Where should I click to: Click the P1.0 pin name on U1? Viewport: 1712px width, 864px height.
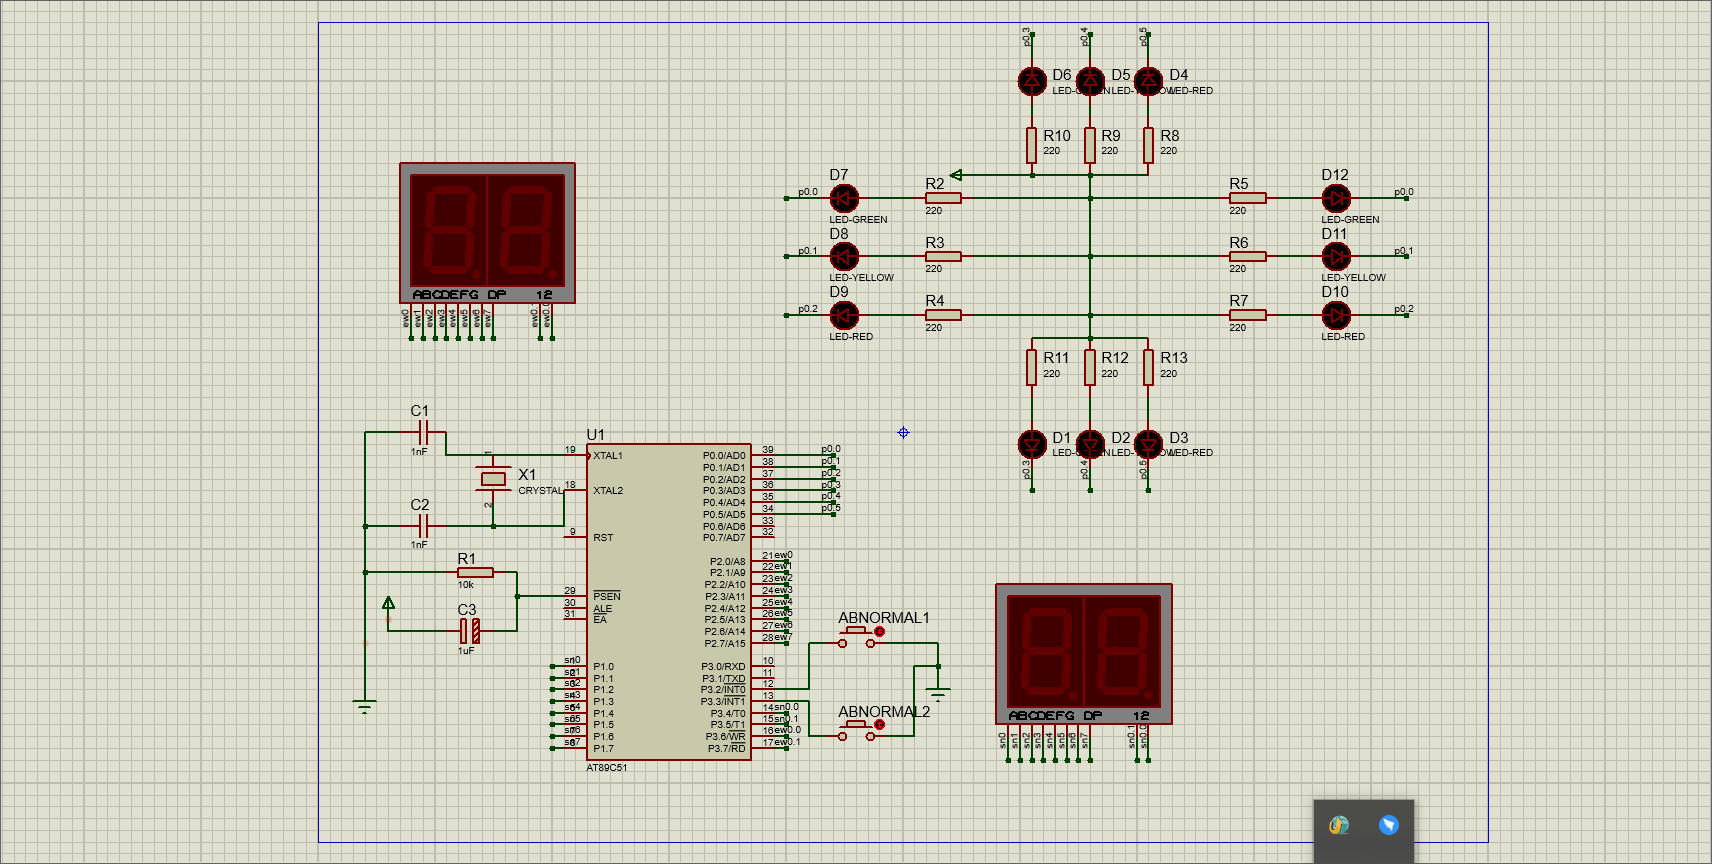[x=604, y=667]
